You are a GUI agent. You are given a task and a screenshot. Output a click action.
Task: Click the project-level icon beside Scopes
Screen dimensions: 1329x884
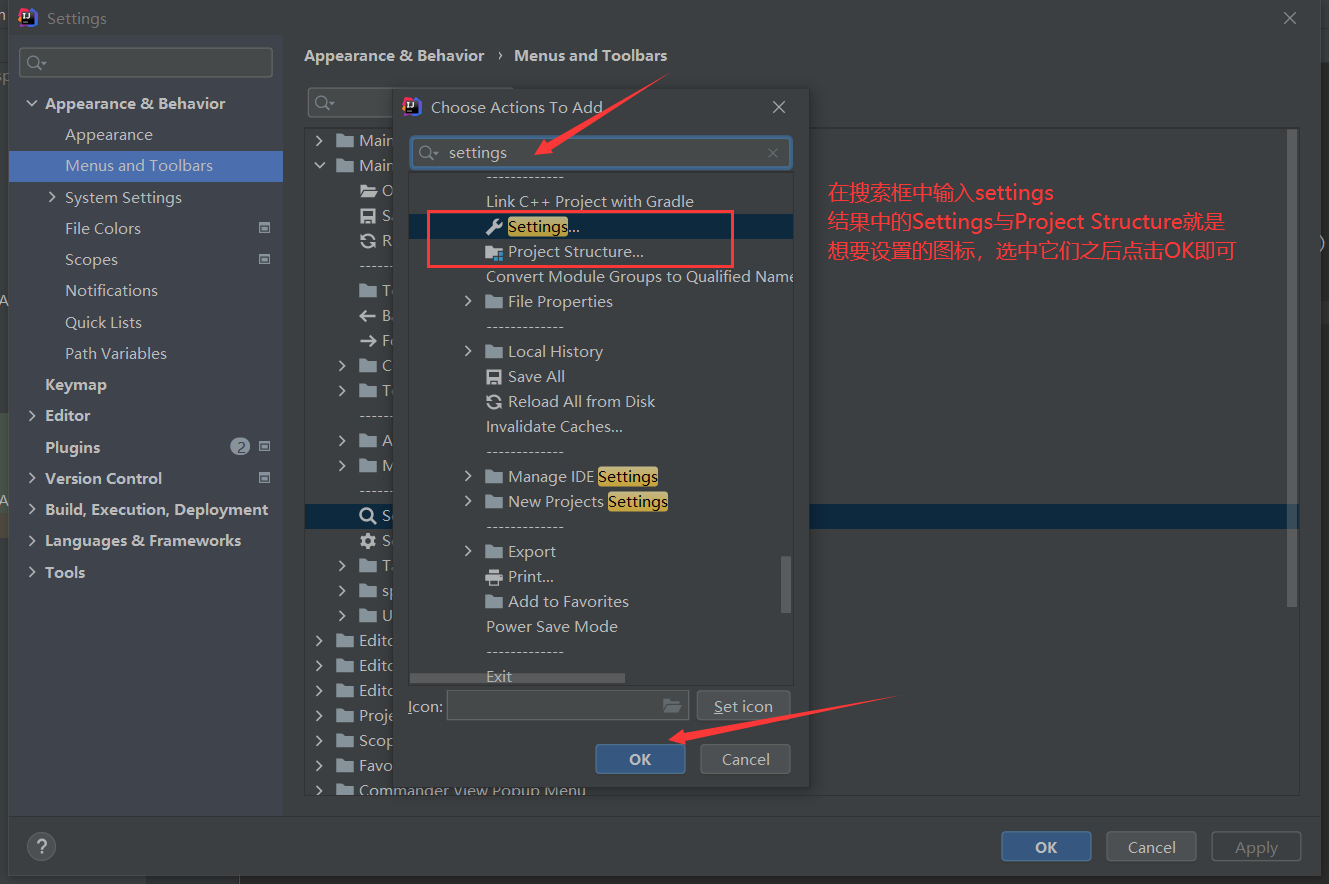(x=264, y=259)
